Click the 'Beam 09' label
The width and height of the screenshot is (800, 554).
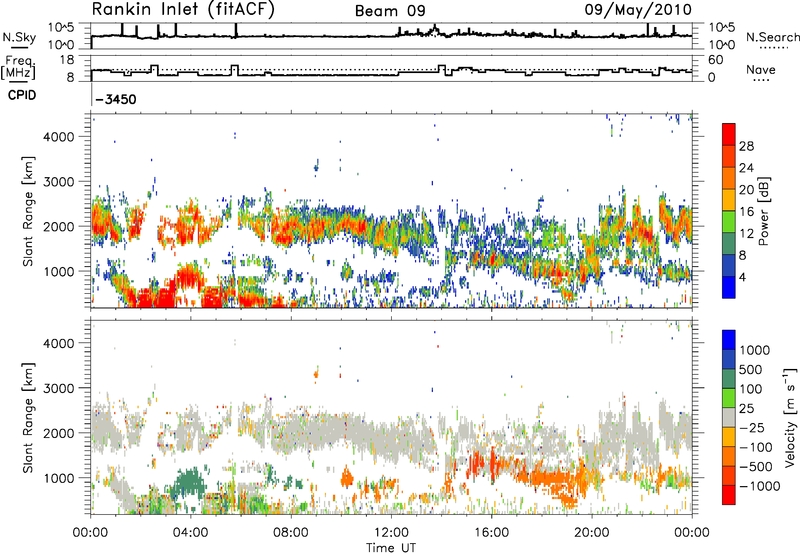[x=390, y=11]
